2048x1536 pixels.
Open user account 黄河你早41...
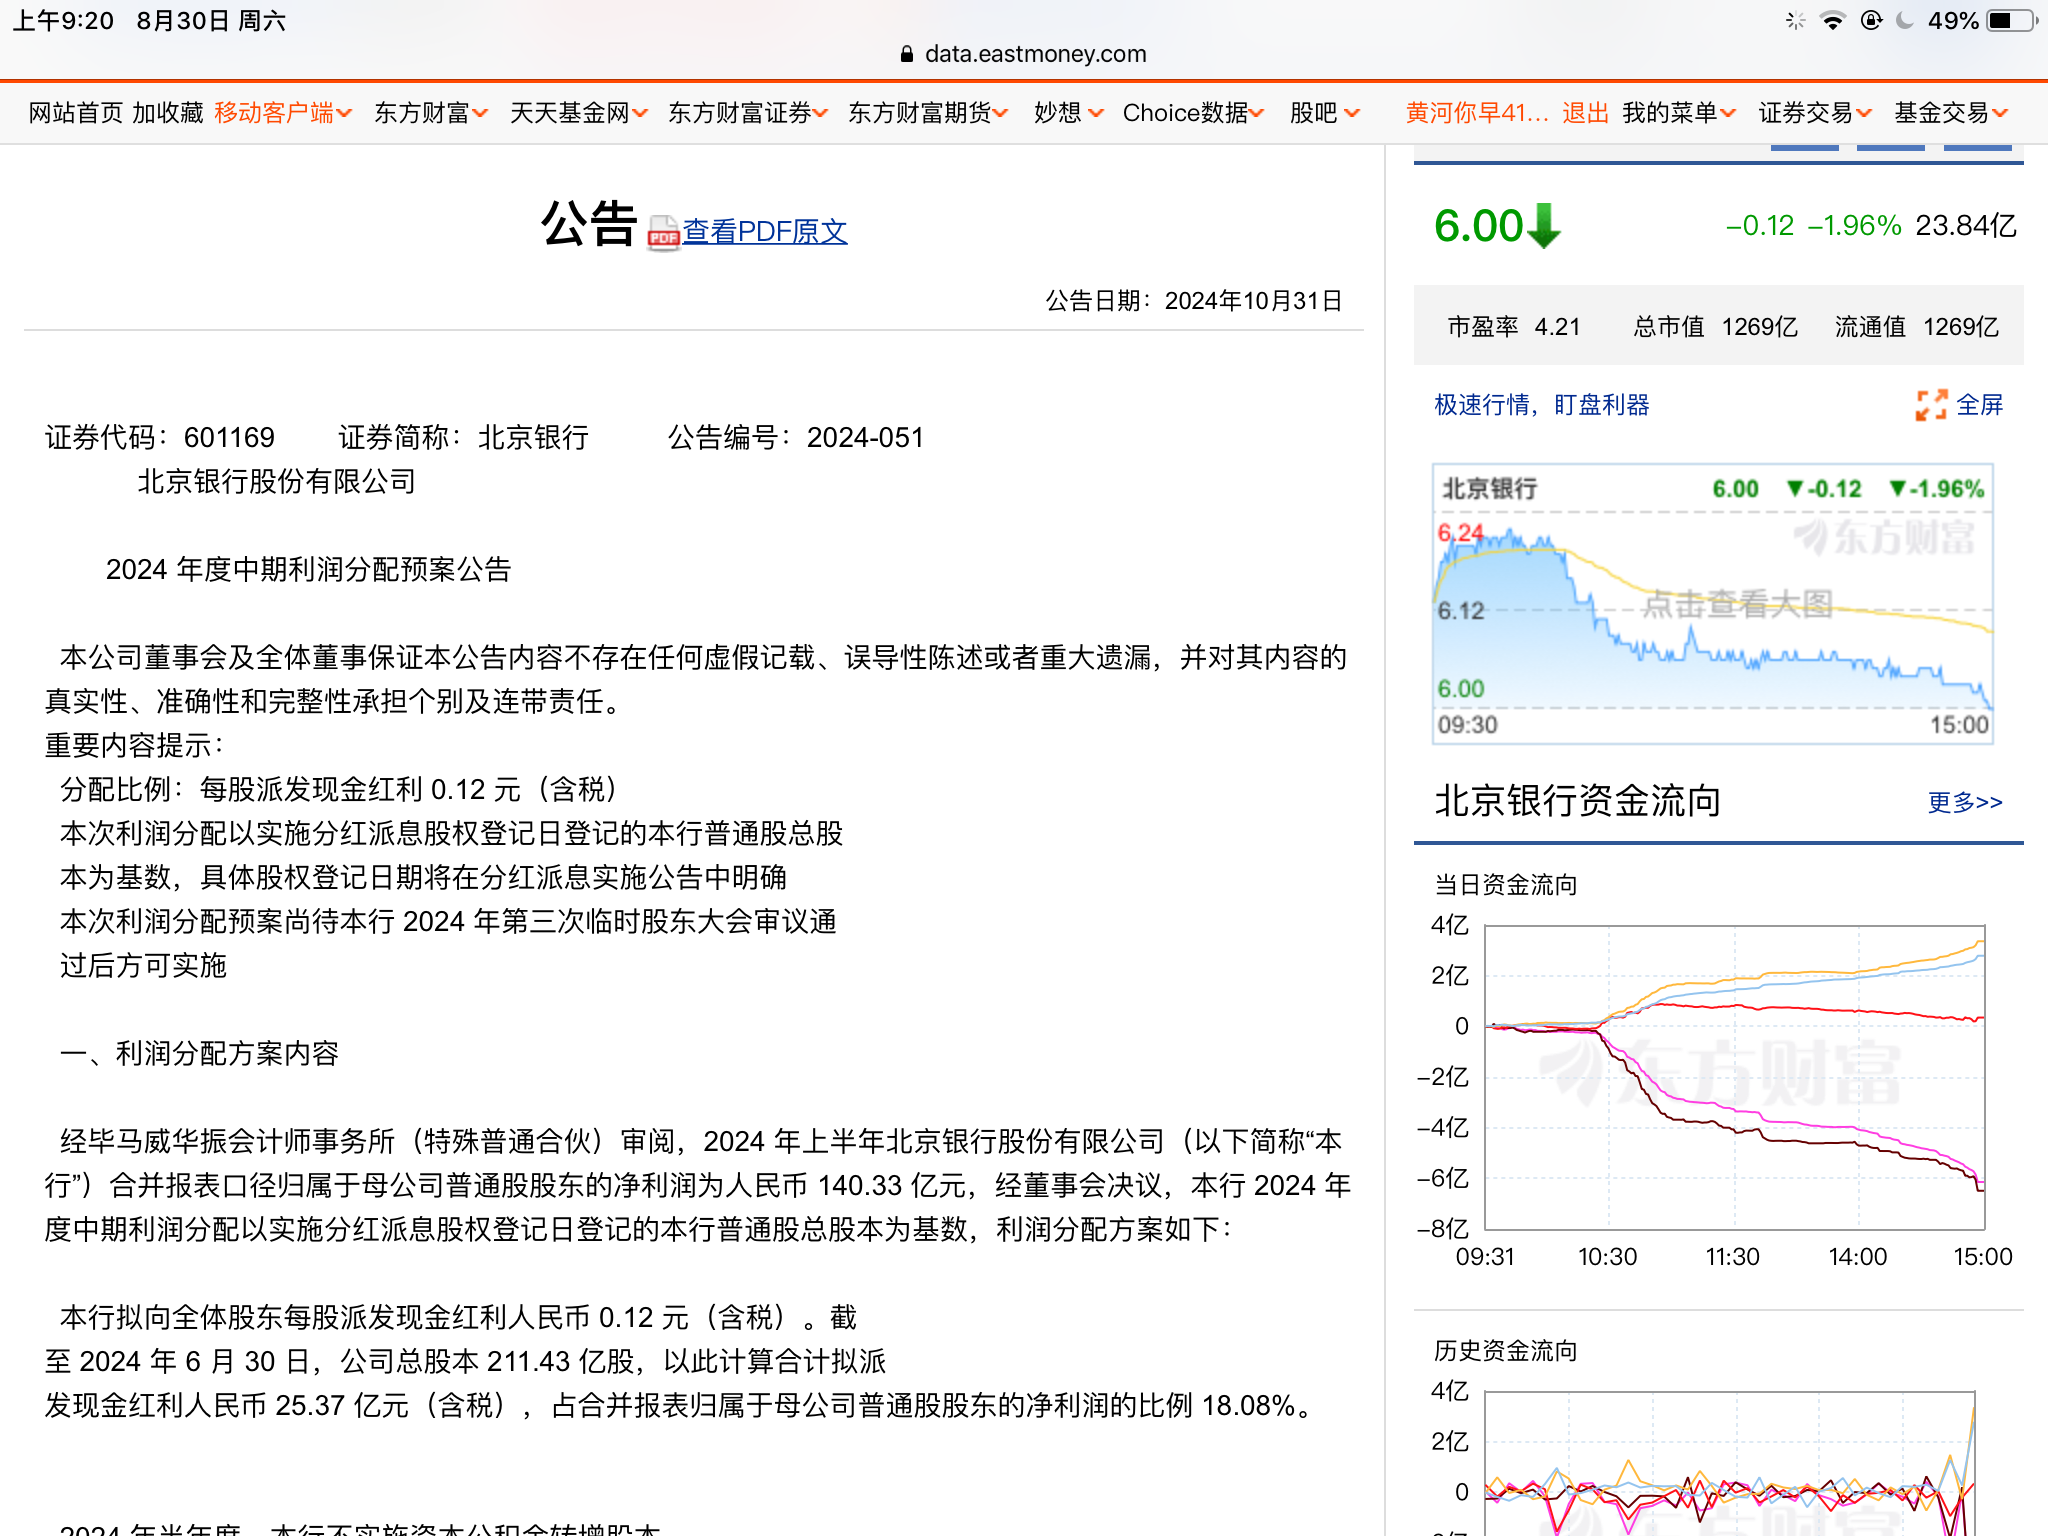pos(1477,113)
